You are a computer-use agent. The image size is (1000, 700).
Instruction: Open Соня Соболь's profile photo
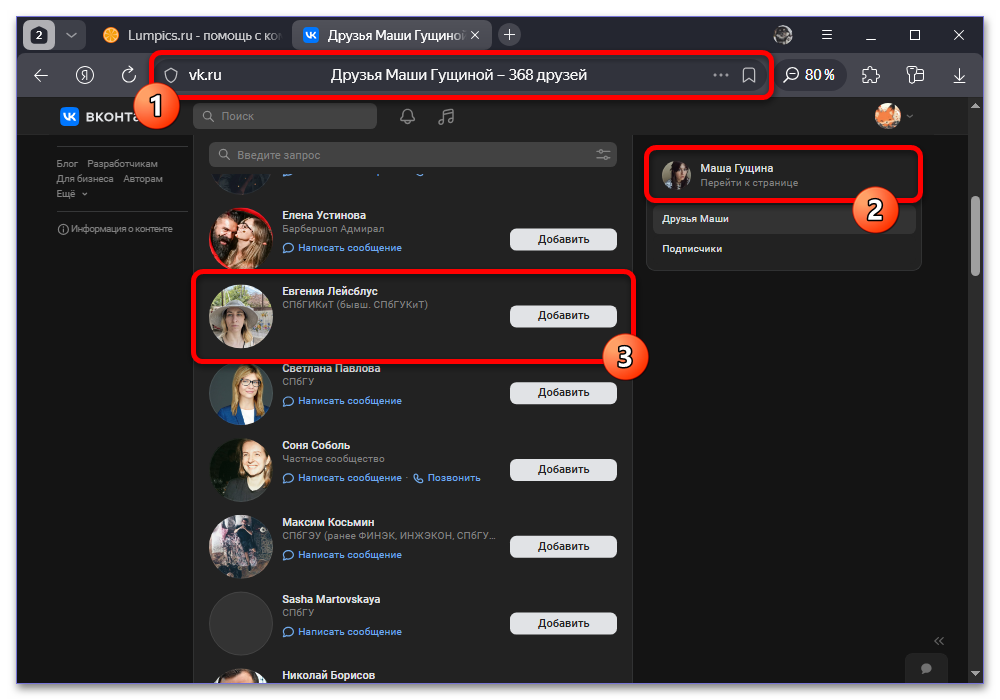click(x=241, y=470)
